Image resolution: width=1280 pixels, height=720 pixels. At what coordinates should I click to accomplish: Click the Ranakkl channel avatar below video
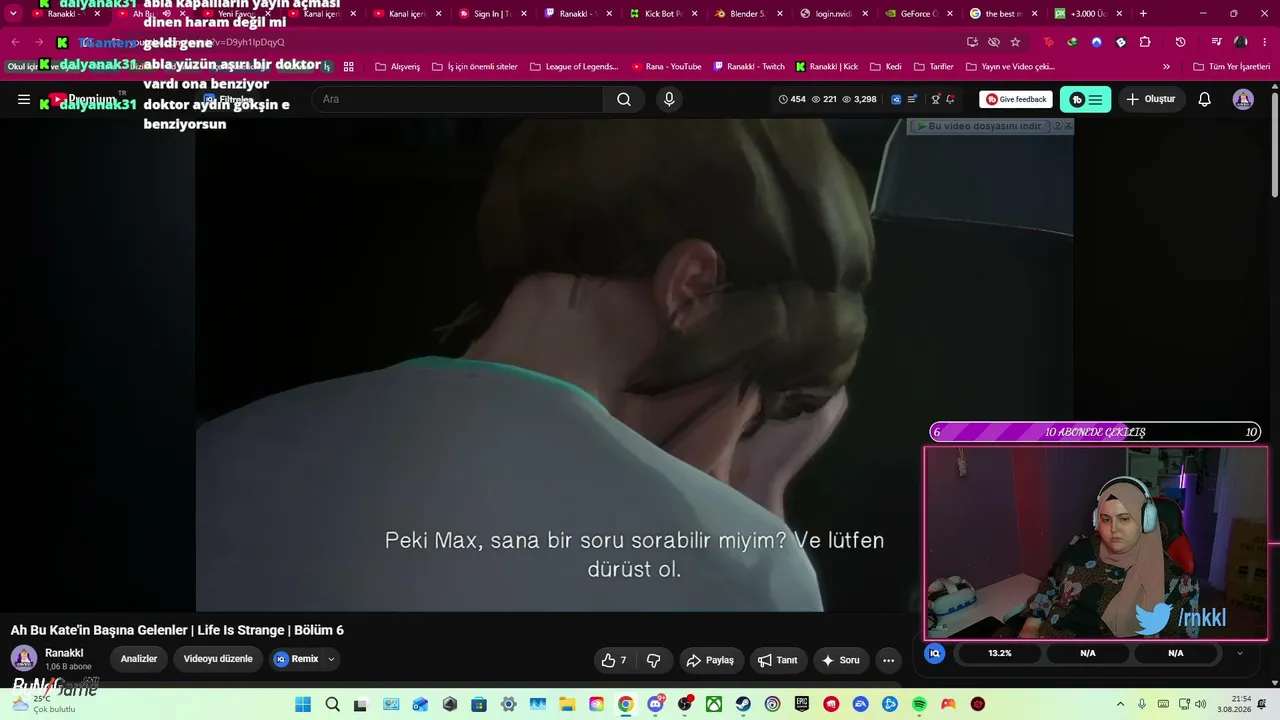point(24,658)
